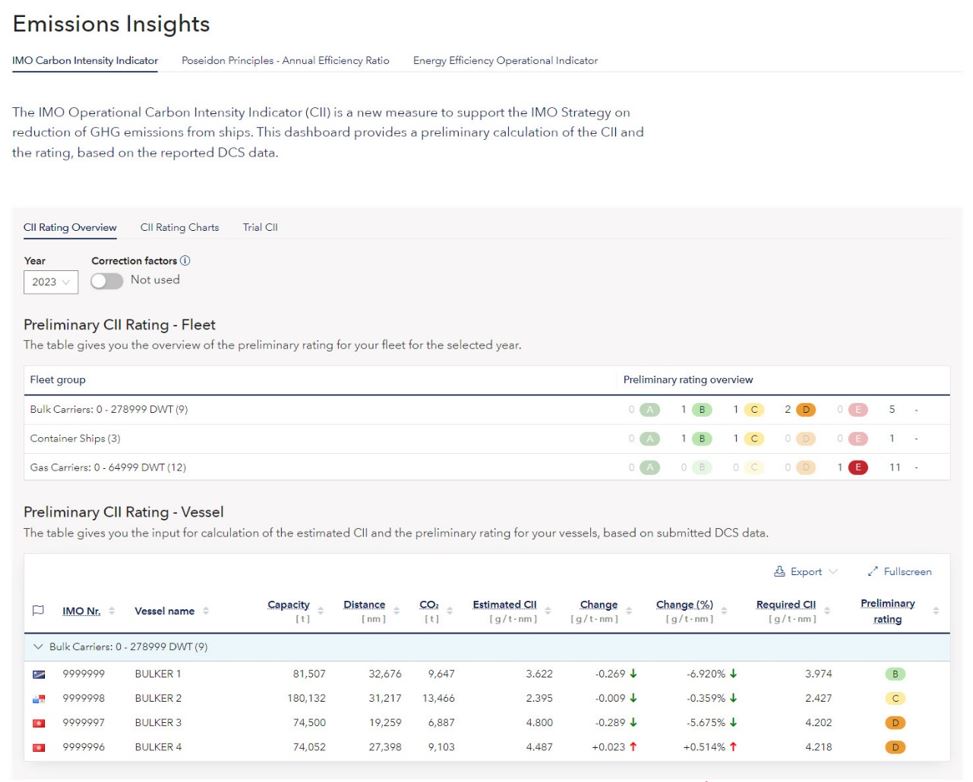The image size is (973, 782).
Task: Sort table by Estimated CII header
Action: pos(504,604)
